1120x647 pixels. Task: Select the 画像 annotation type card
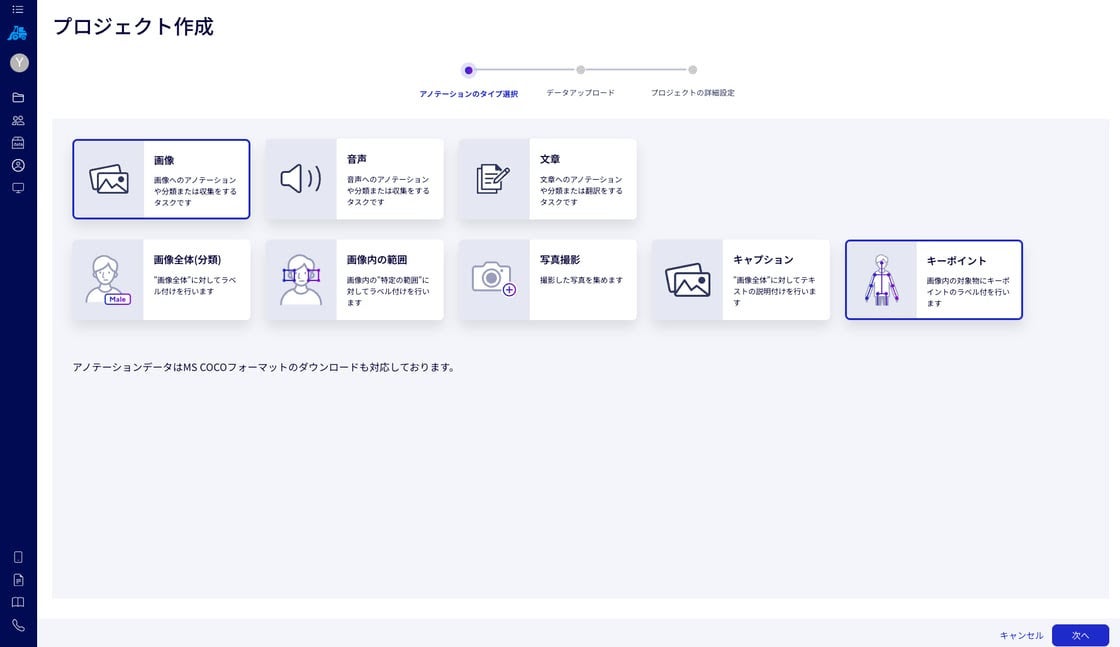(x=161, y=179)
